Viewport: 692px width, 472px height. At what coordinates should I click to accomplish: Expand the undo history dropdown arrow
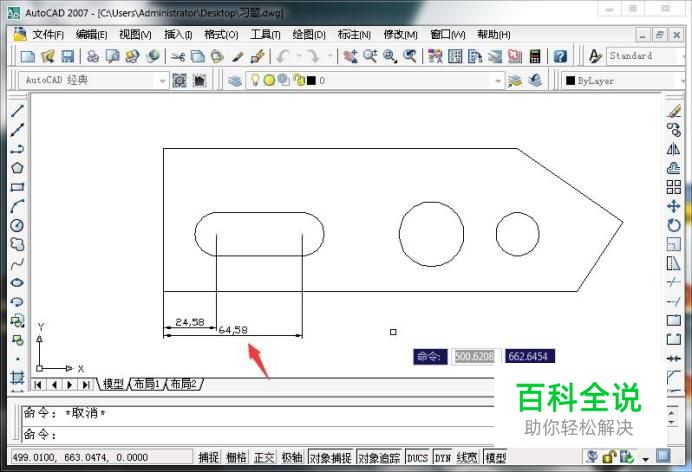[299, 56]
